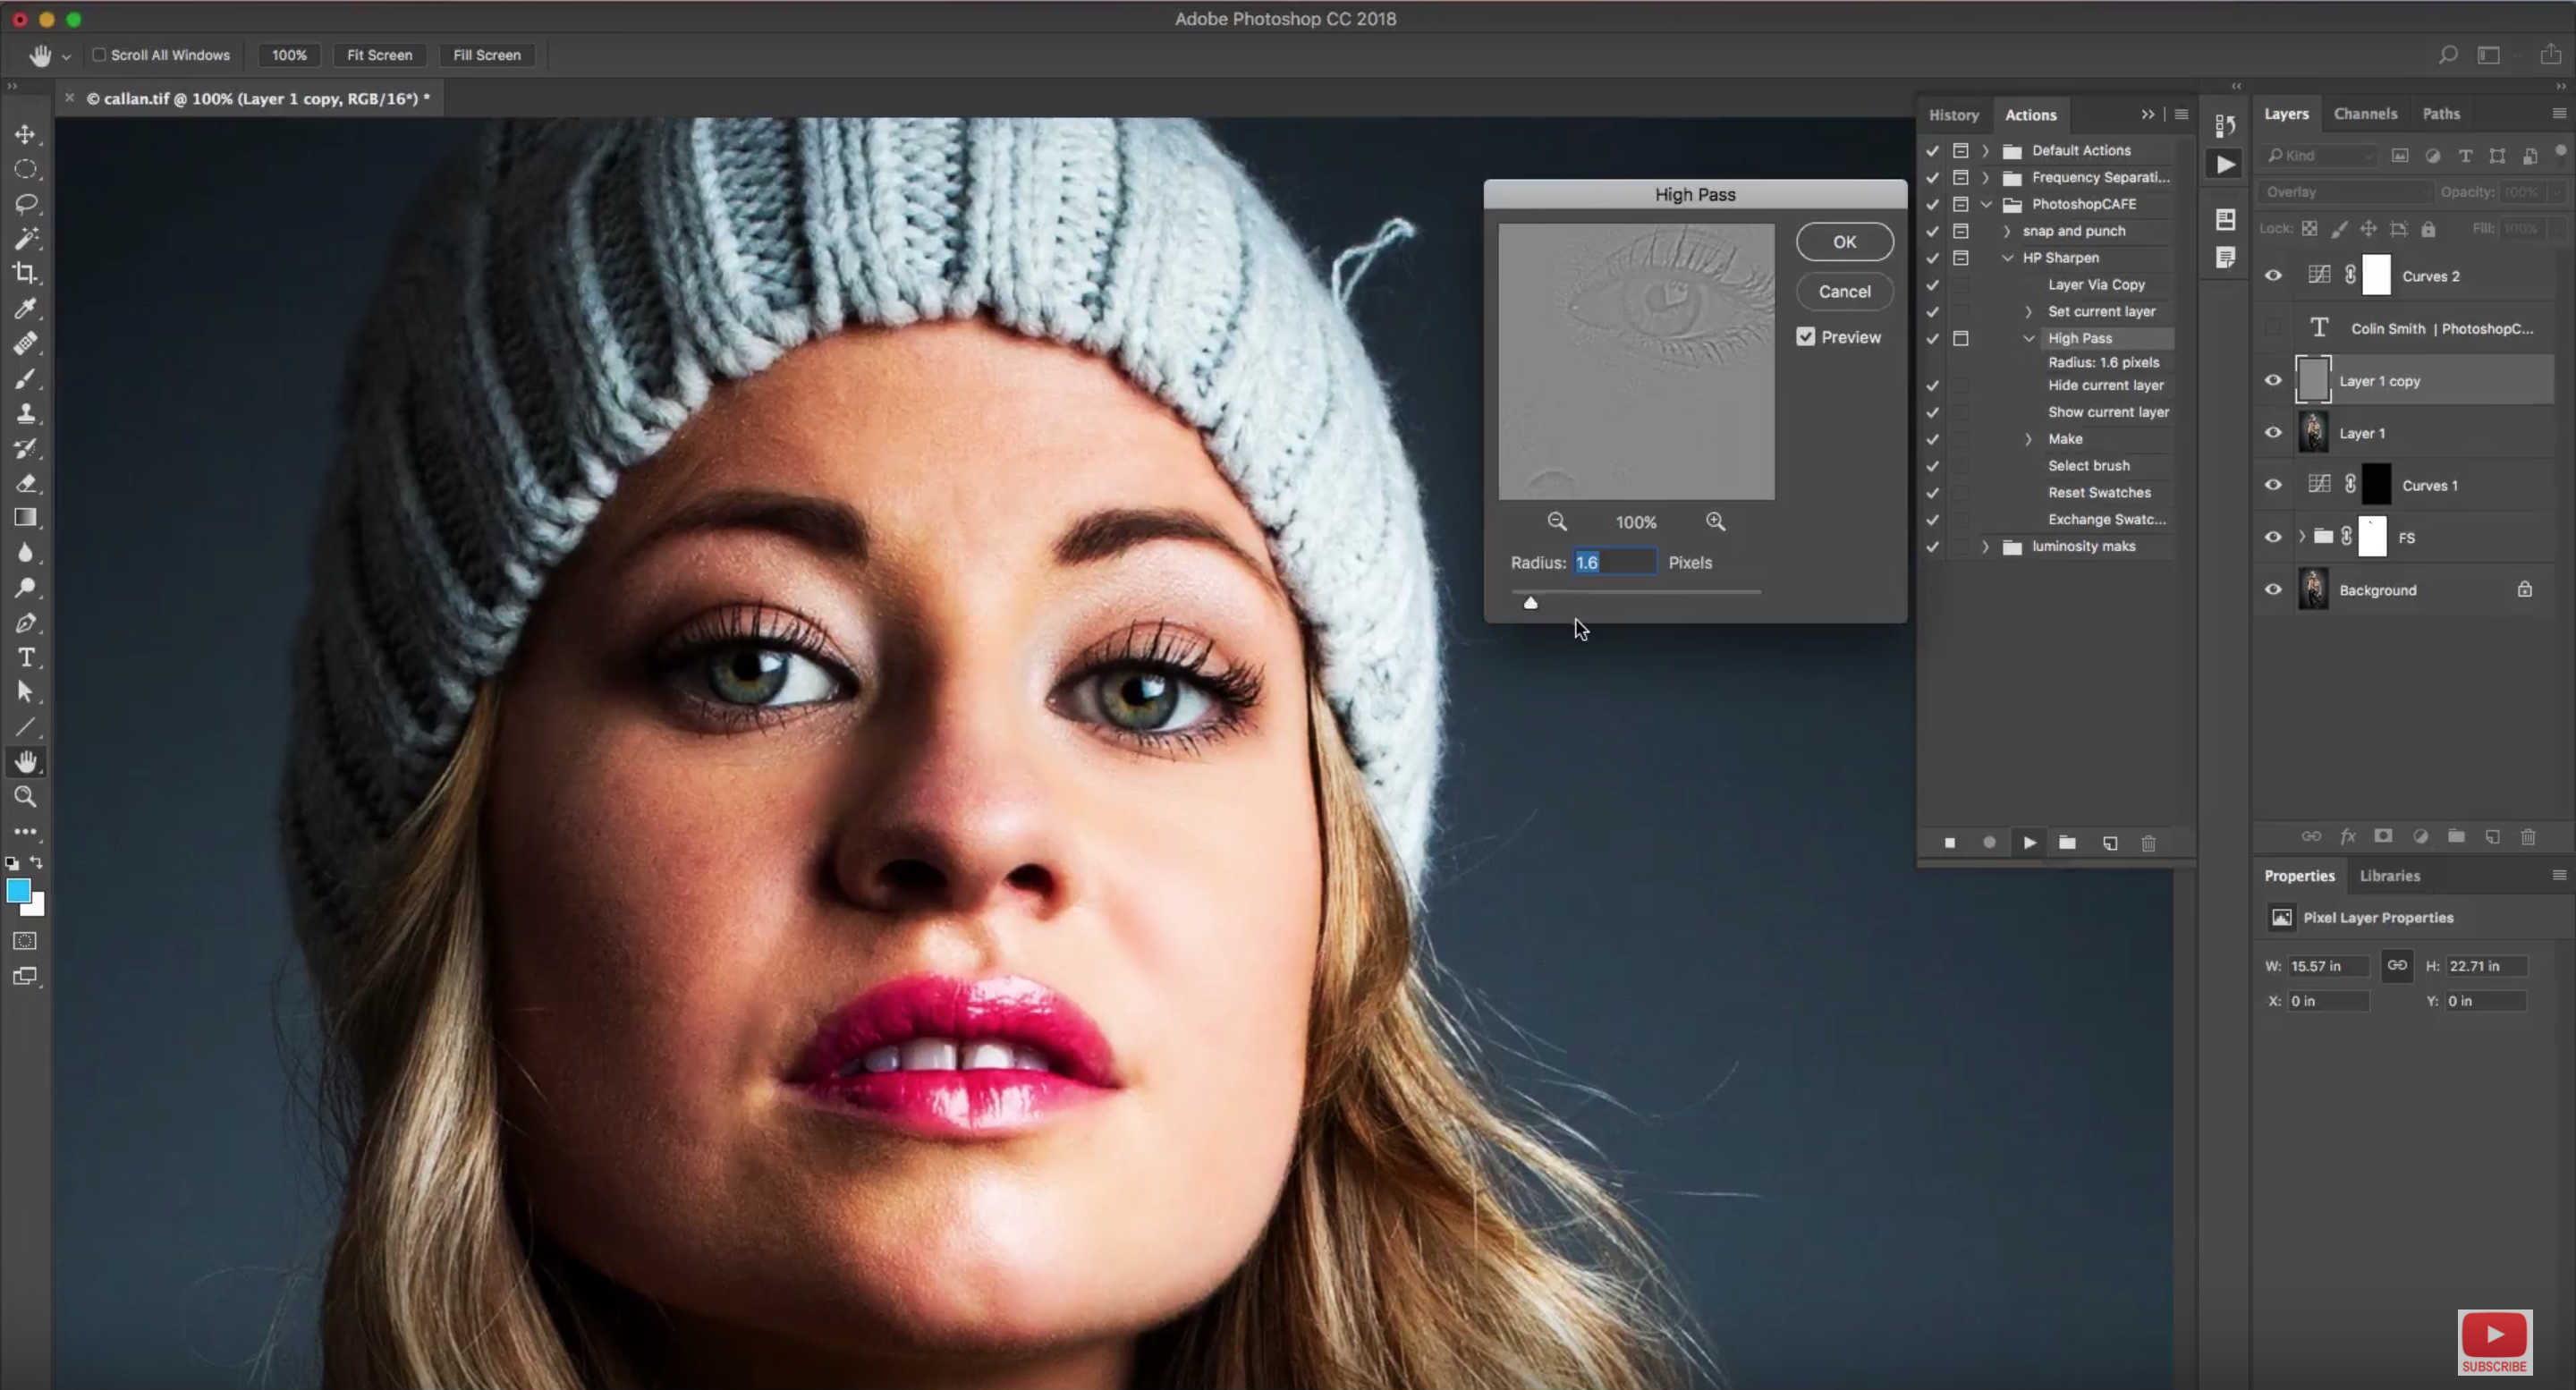Switch to the Channels tab
Screen dimensions: 2576x1390
(2365, 114)
